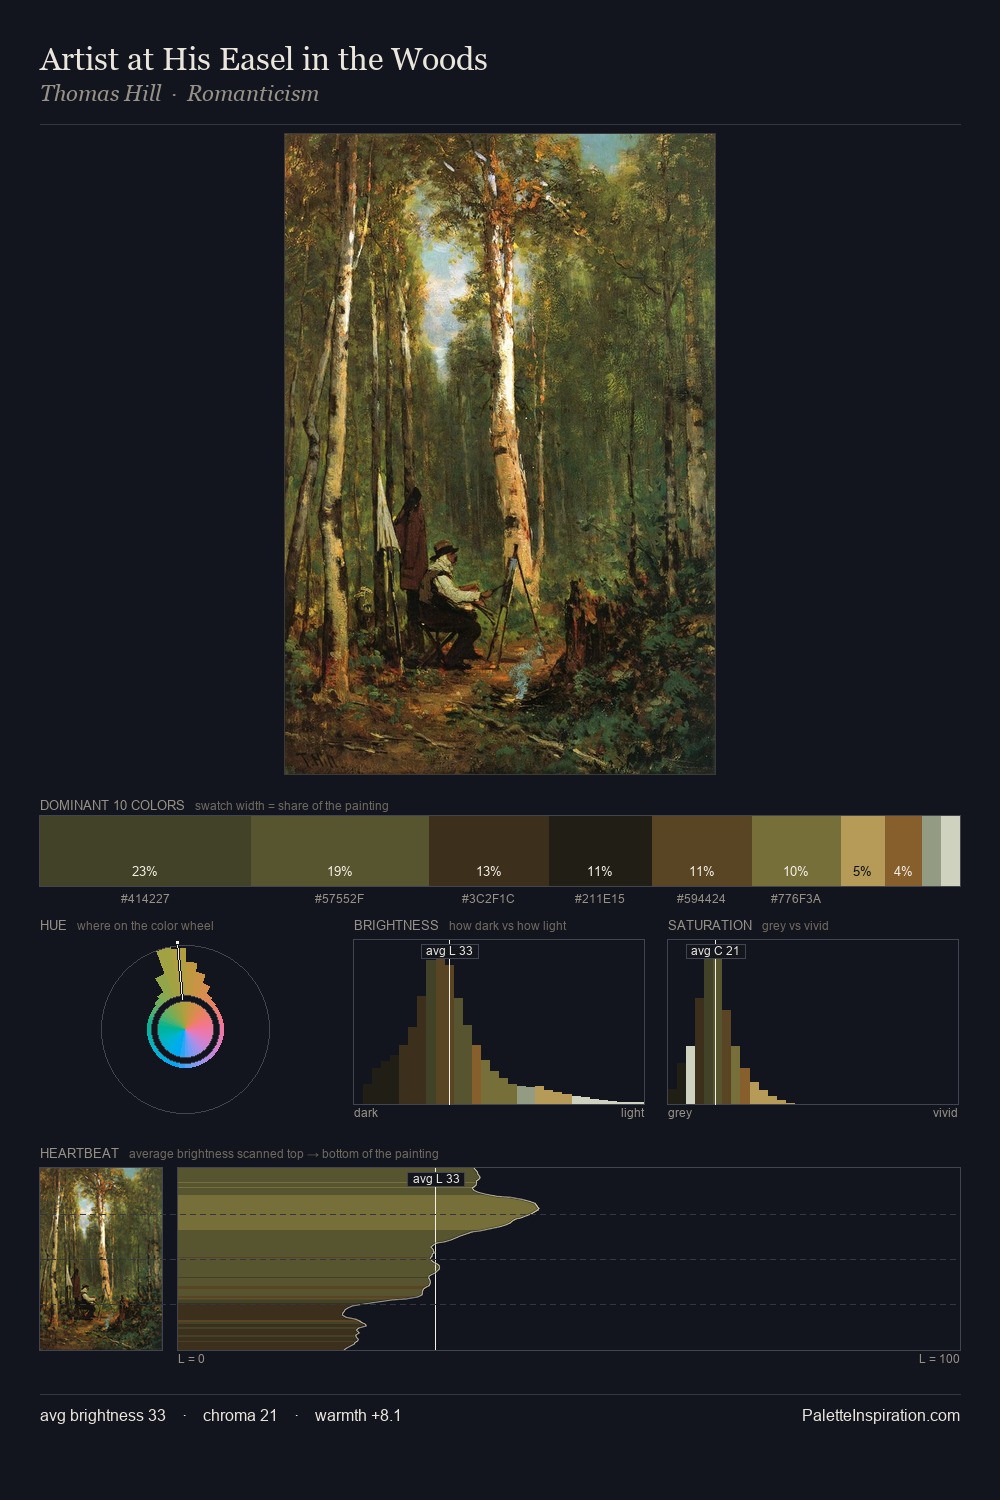This screenshot has height=1500, width=1000.
Task: Select the 23% dark olive swatch
Action: click(x=145, y=851)
